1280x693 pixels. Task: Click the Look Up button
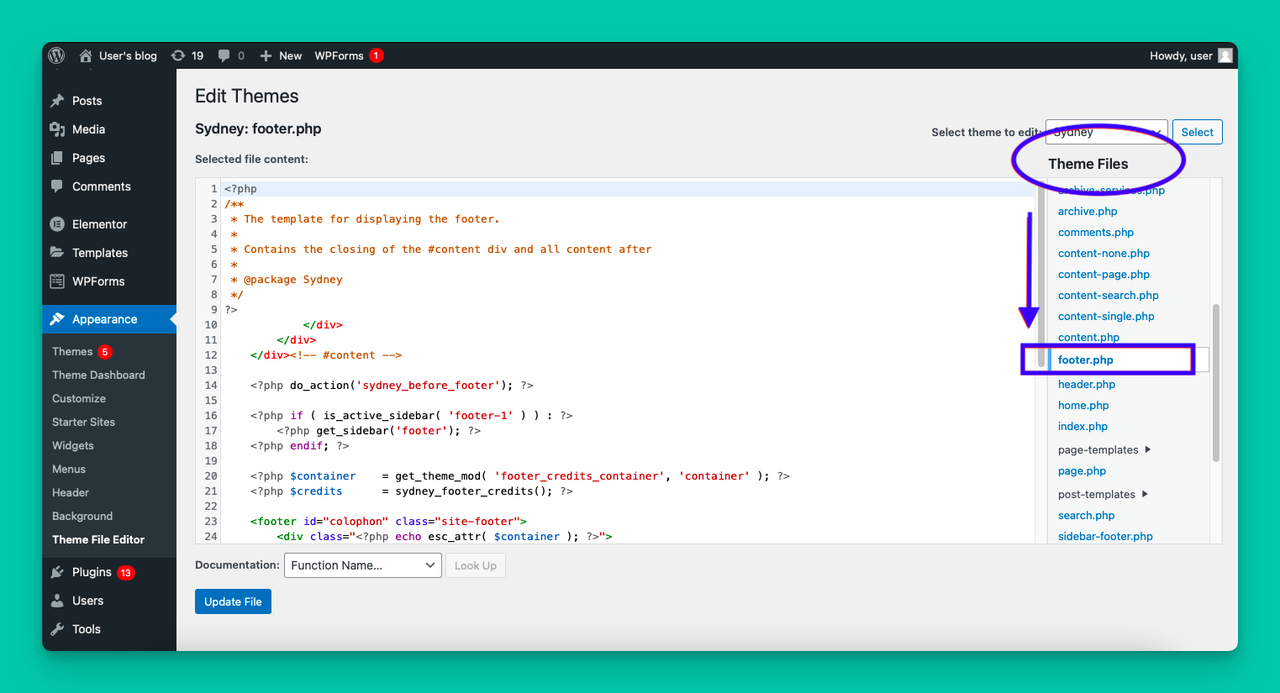pos(475,565)
